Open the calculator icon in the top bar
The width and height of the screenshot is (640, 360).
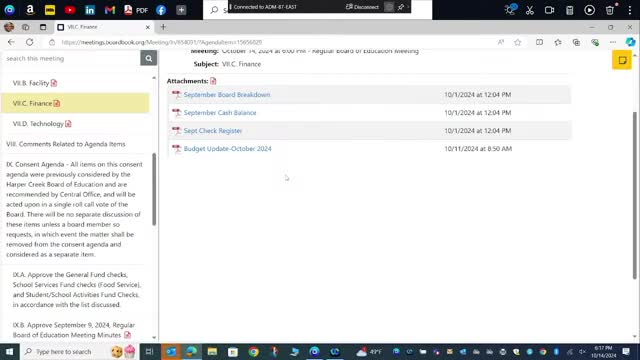point(570,10)
